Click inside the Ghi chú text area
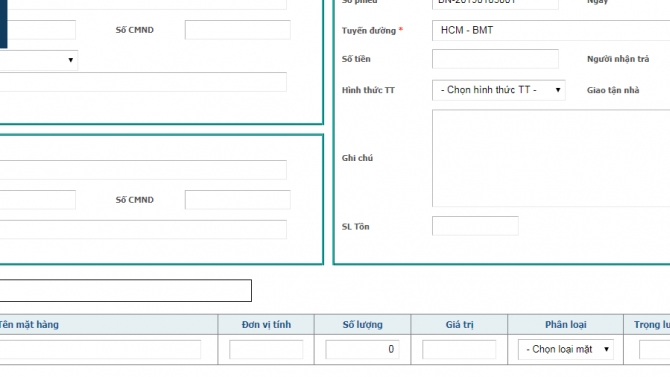This screenshot has width=670, height=377. coord(551,158)
